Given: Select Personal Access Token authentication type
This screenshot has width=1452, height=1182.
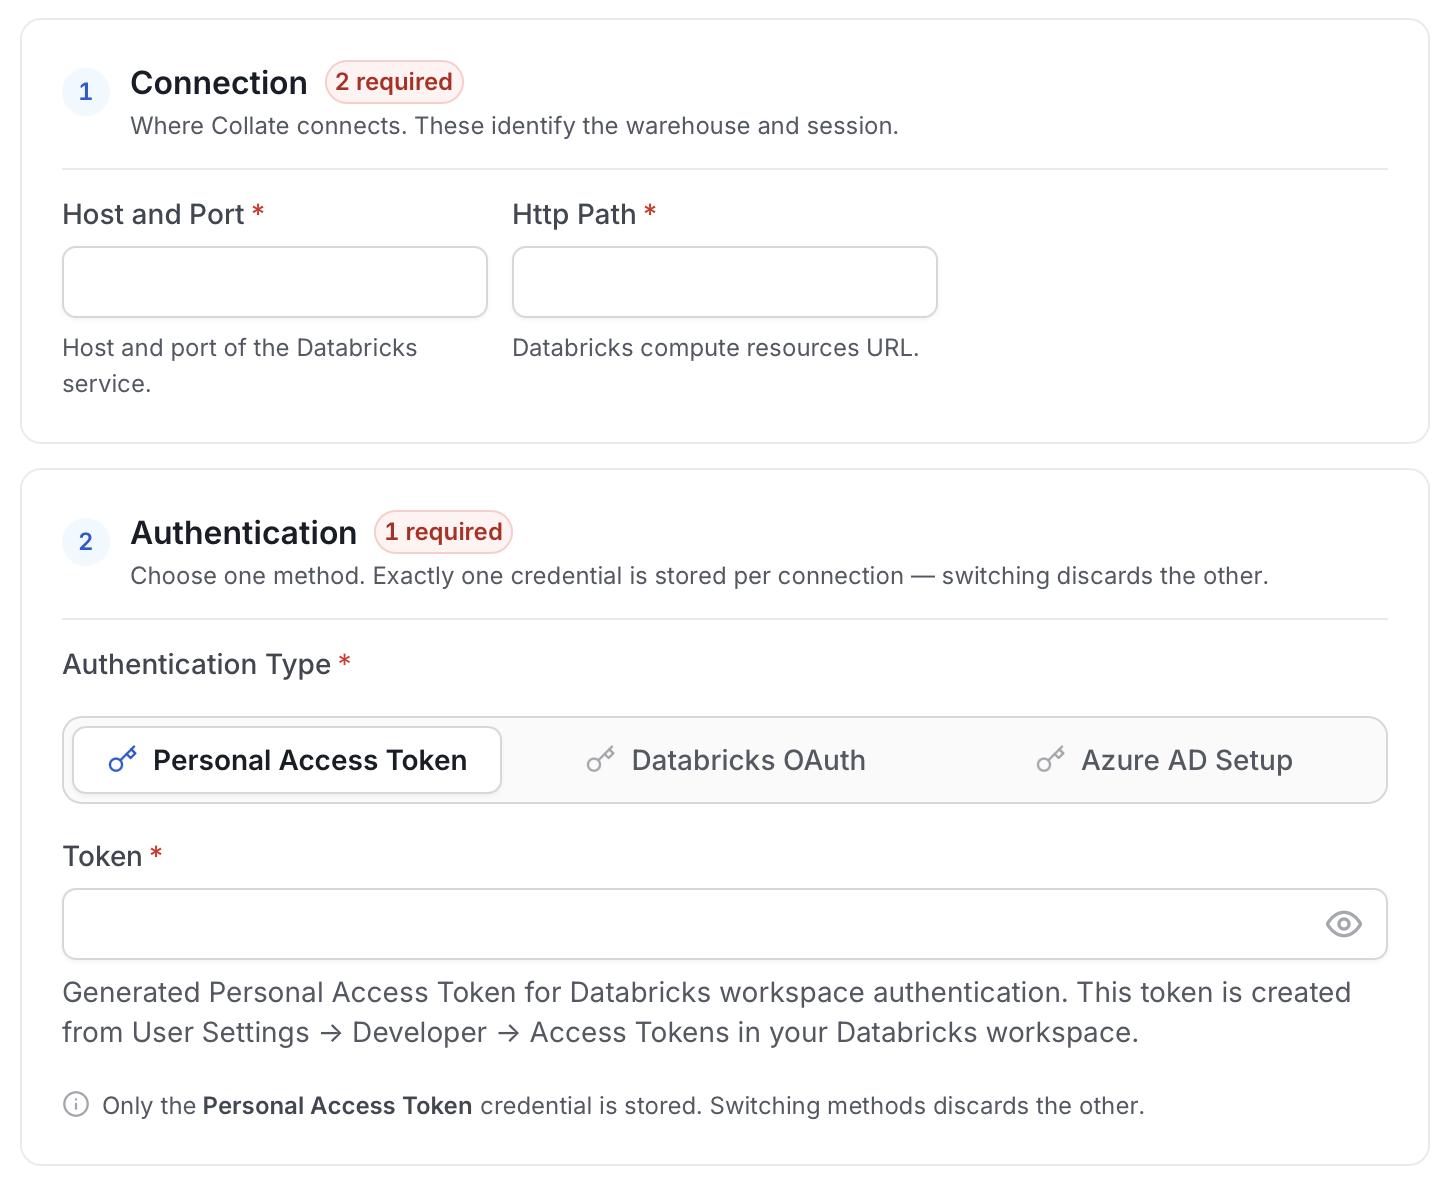Looking at the screenshot, I should 287,760.
